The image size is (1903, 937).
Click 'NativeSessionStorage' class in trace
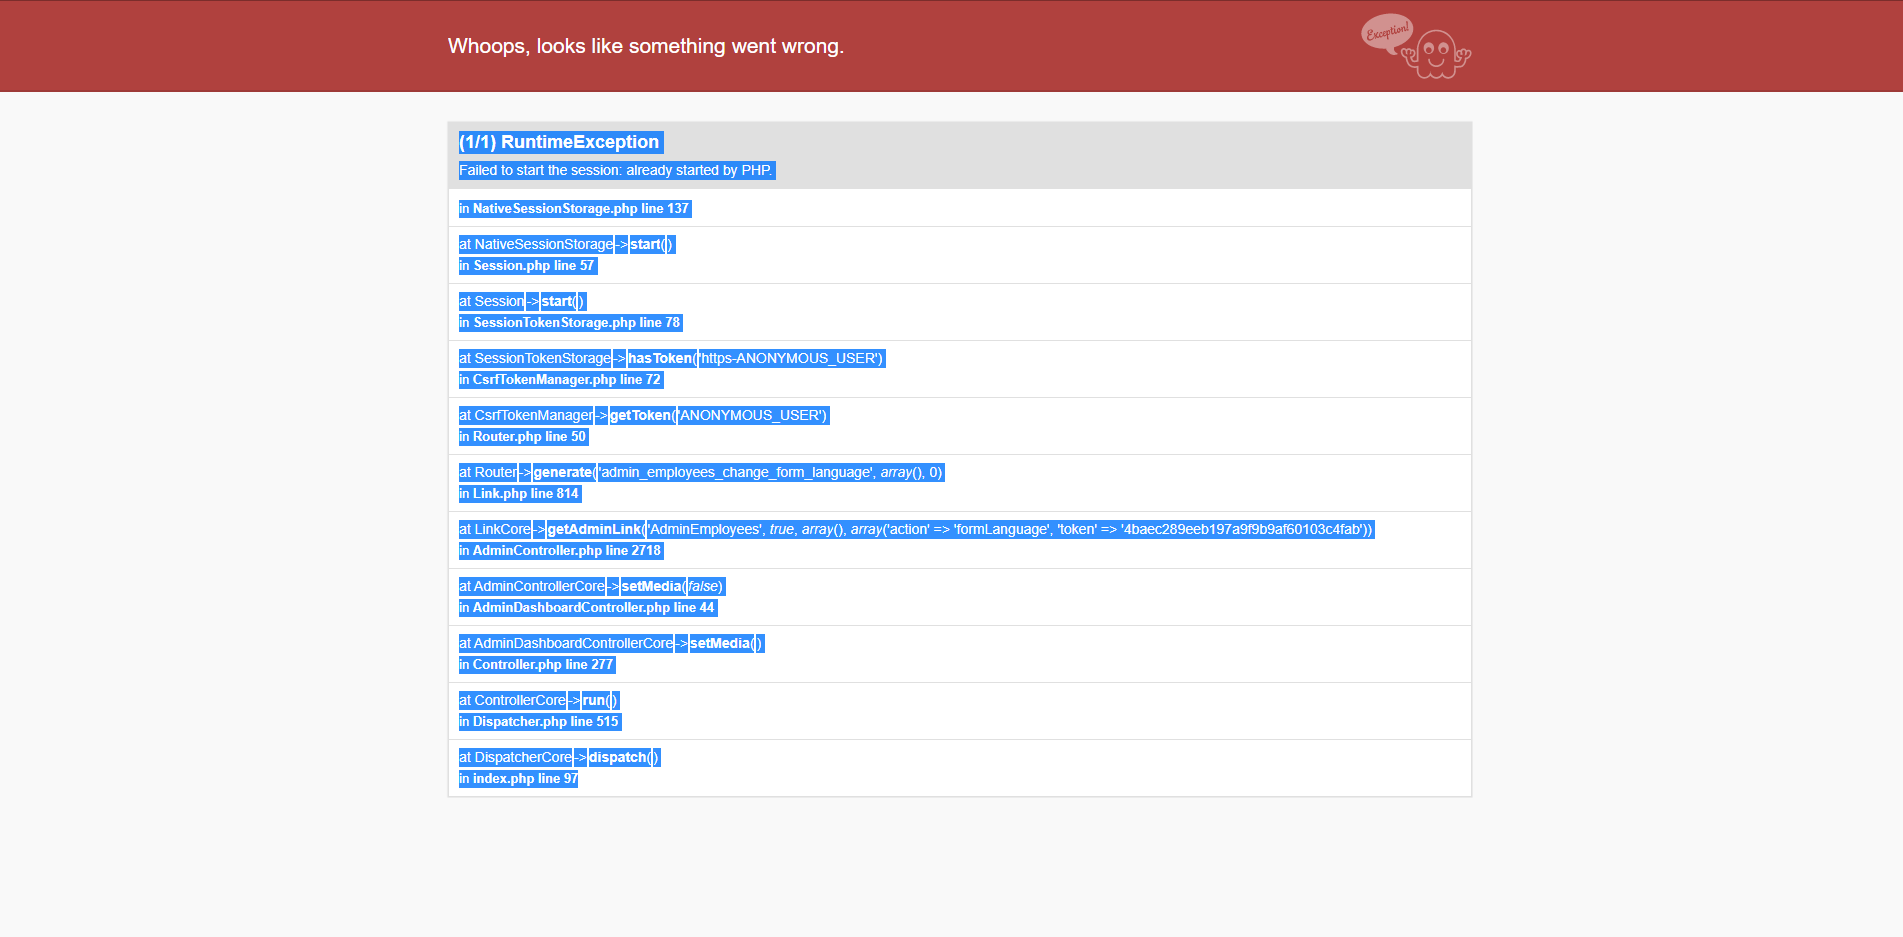click(544, 244)
